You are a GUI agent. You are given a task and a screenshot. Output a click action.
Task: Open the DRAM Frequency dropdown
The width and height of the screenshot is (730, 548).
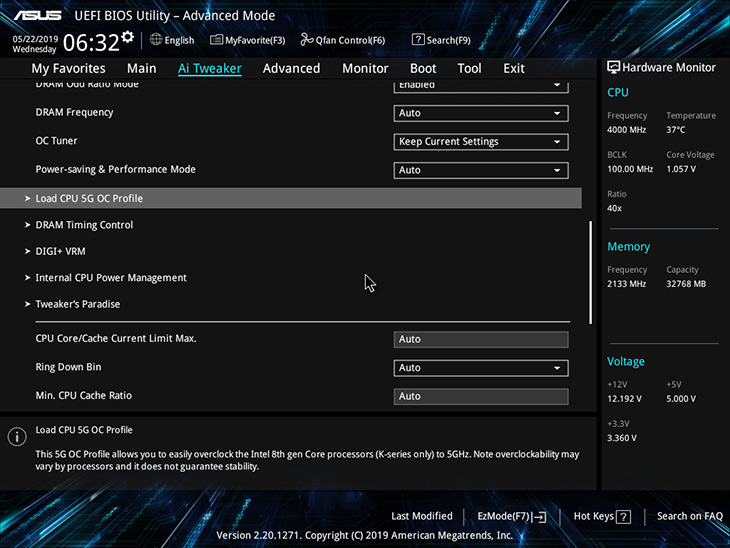(x=480, y=113)
